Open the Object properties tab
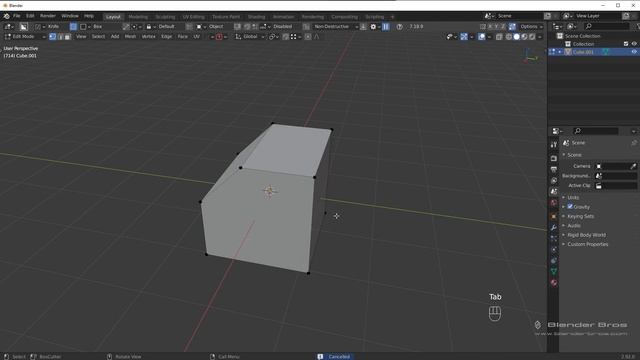The width and height of the screenshot is (640, 360). click(x=553, y=216)
